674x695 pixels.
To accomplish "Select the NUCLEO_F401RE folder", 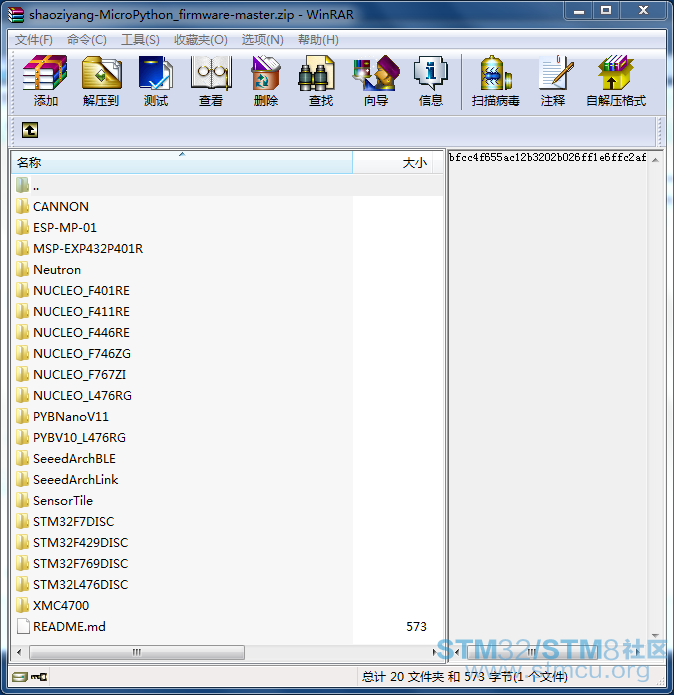I will (73, 290).
